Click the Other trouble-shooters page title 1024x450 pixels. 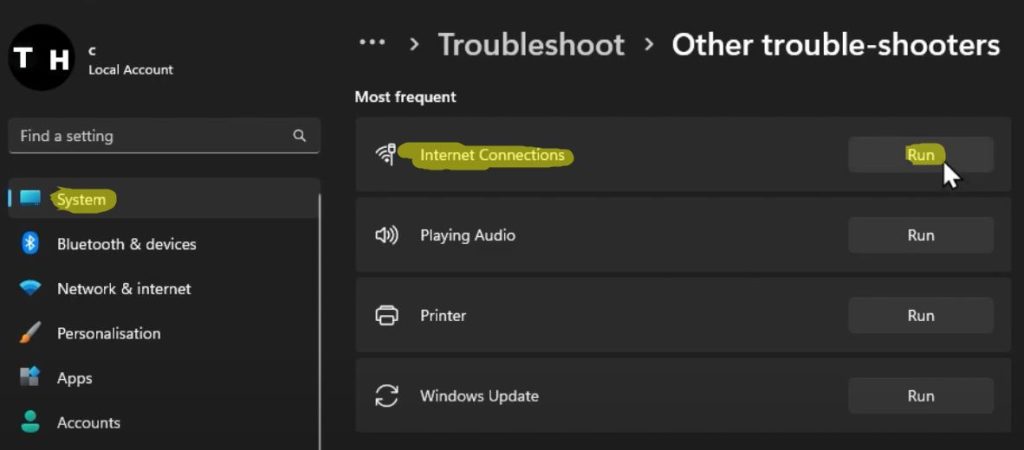[x=836, y=45]
